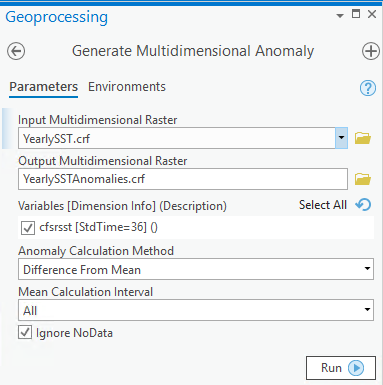
Task: Browse for Input Multidimensional Raster folder
Action: pos(363,138)
